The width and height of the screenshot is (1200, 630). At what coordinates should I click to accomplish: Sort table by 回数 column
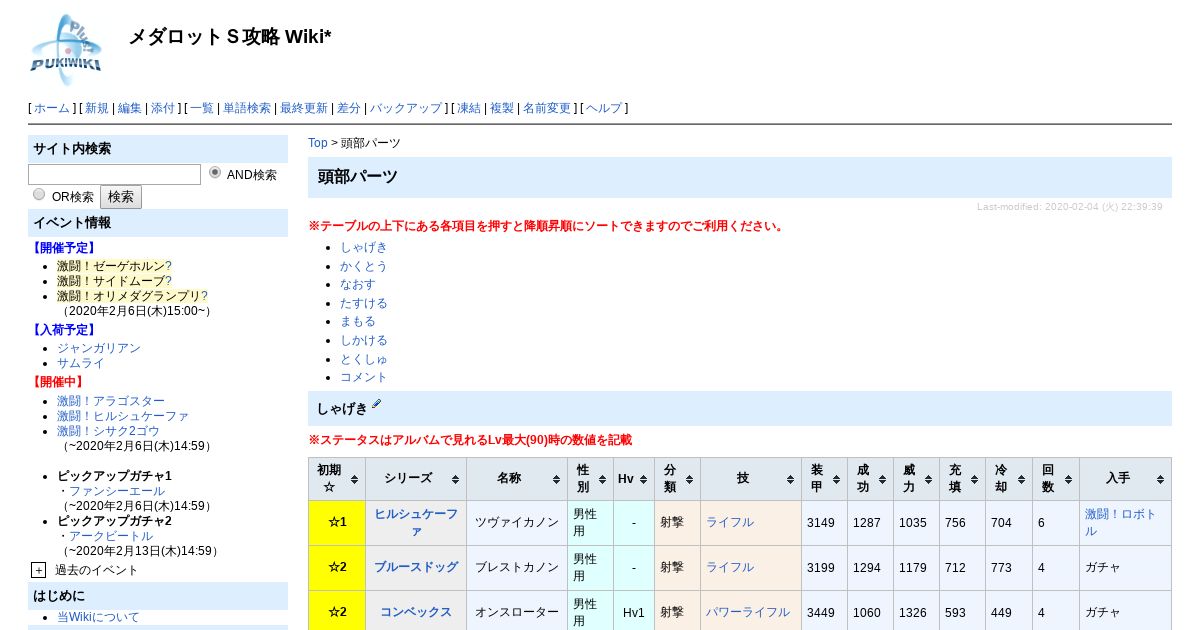coord(1055,479)
